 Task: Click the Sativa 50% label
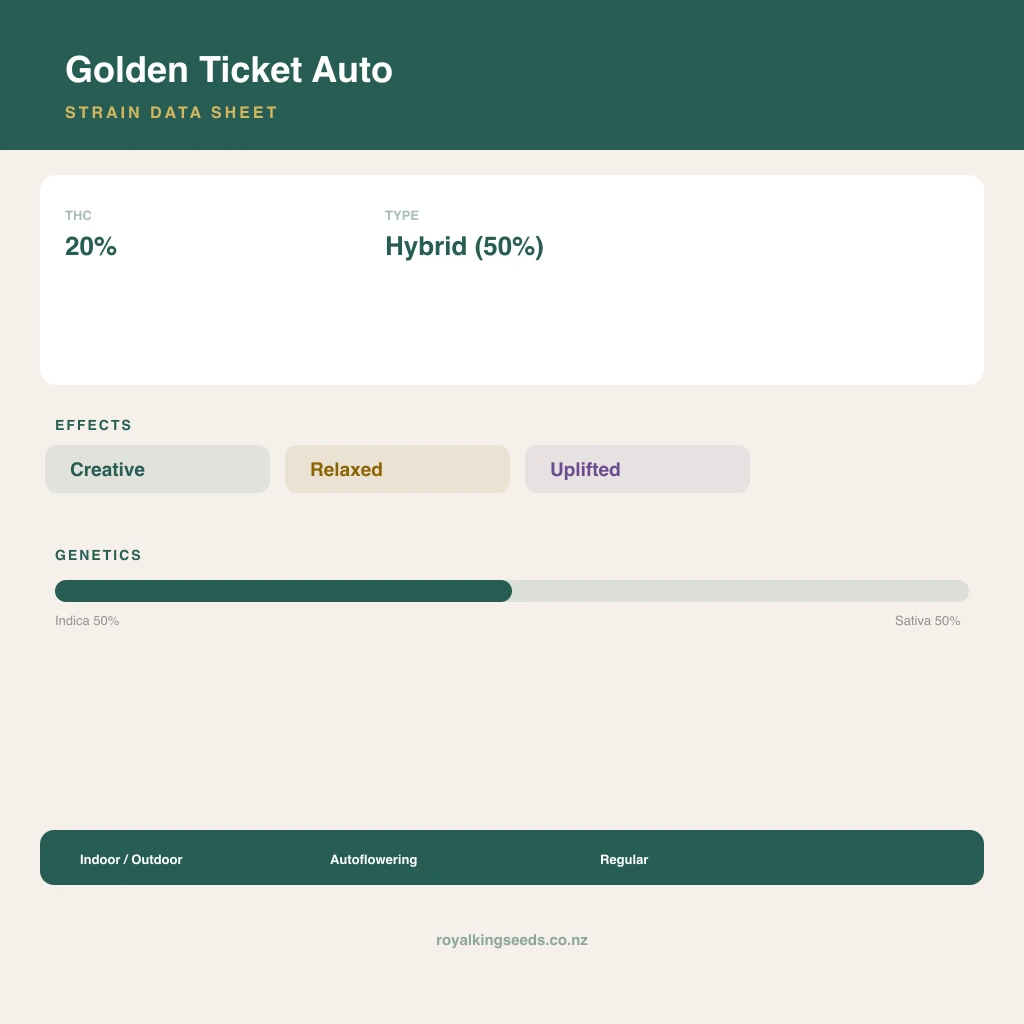(927, 620)
